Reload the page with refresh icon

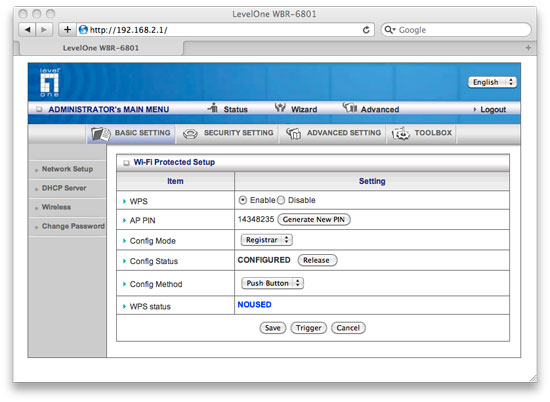point(366,30)
